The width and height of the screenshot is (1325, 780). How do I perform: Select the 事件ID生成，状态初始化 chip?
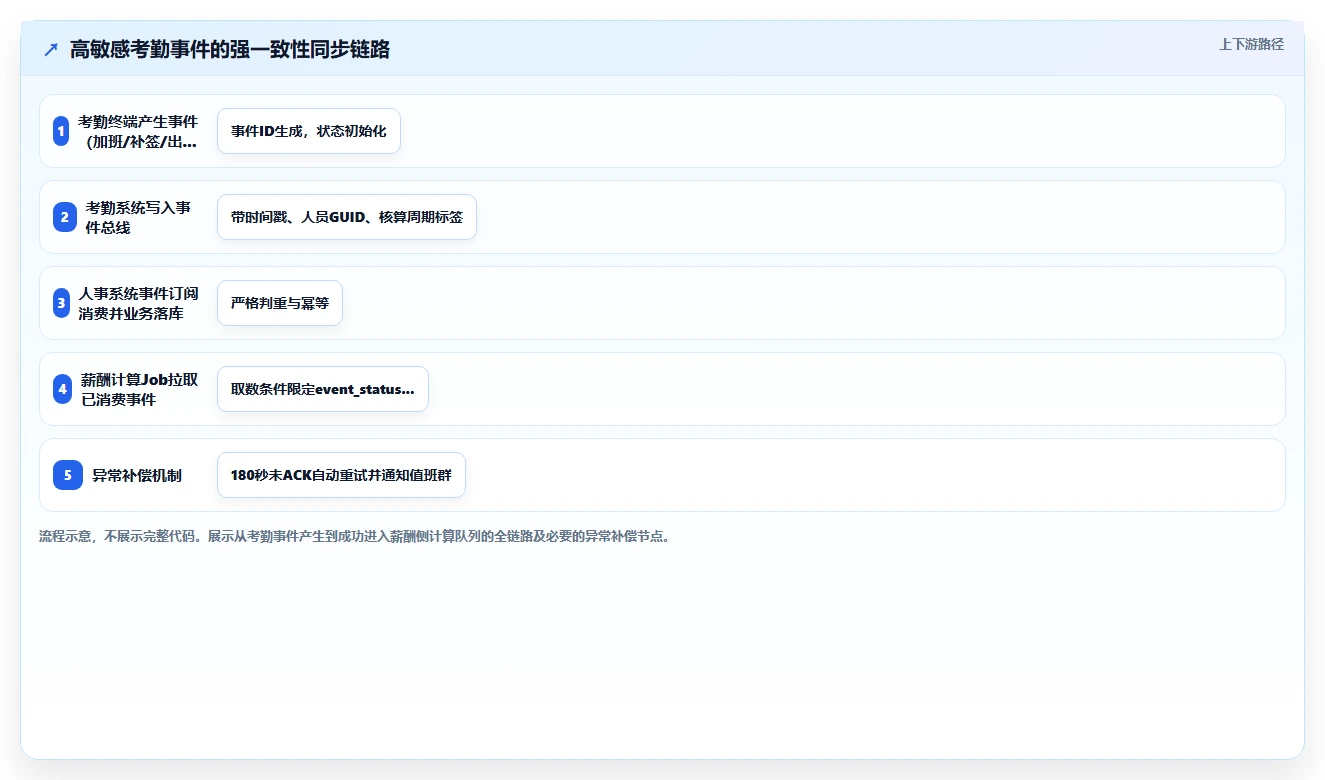[x=309, y=131]
